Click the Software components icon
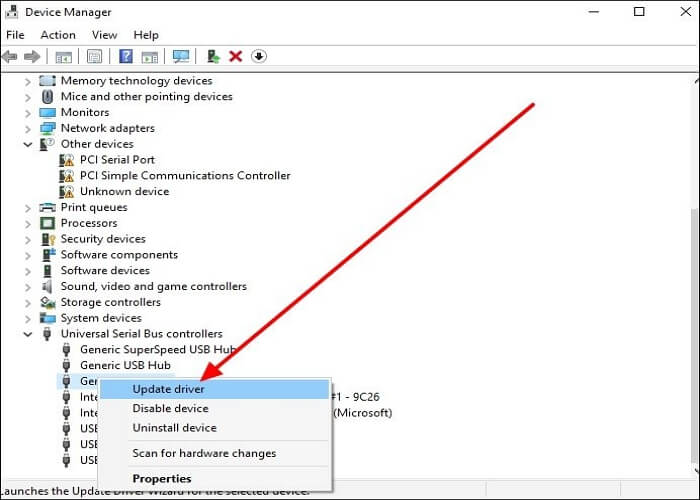 coord(48,254)
